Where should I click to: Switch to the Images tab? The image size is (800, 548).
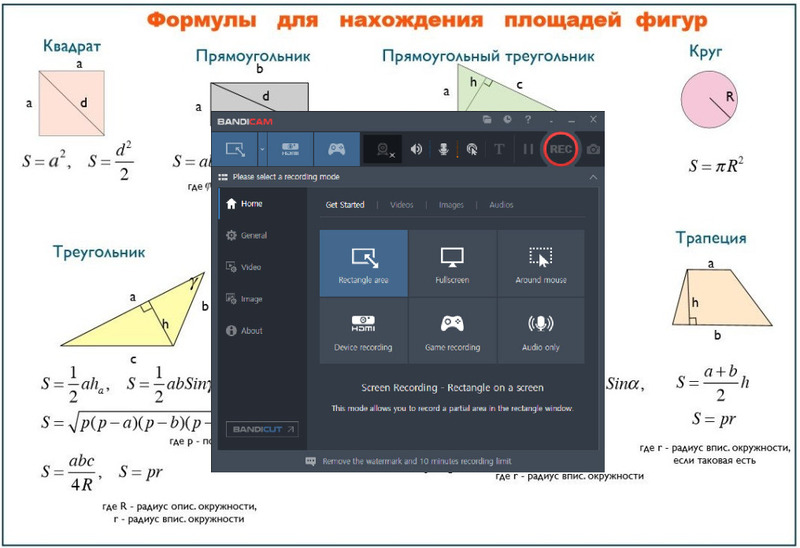point(451,205)
